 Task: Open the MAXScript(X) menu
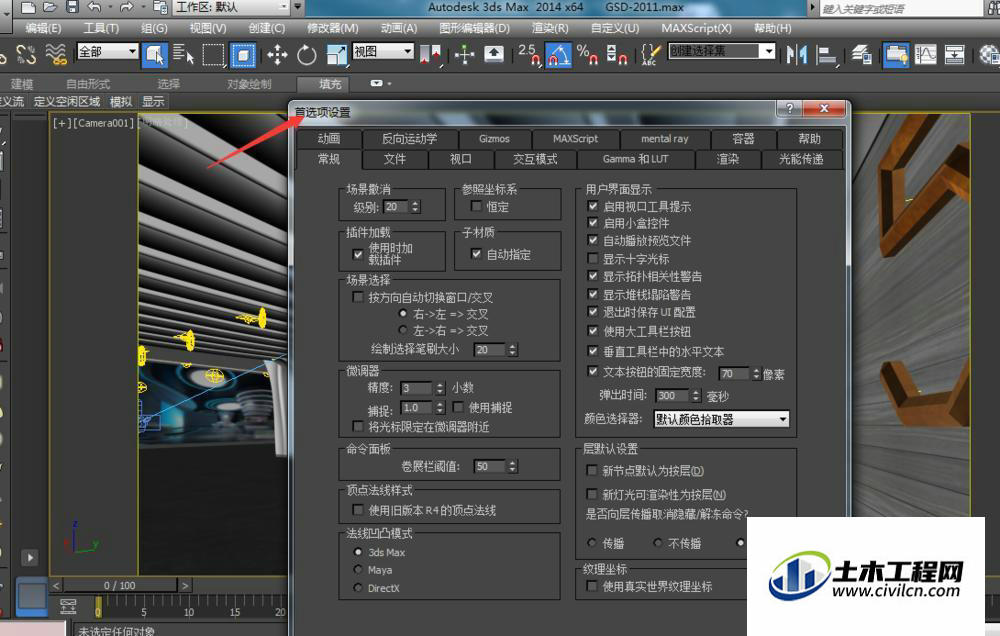[696, 28]
